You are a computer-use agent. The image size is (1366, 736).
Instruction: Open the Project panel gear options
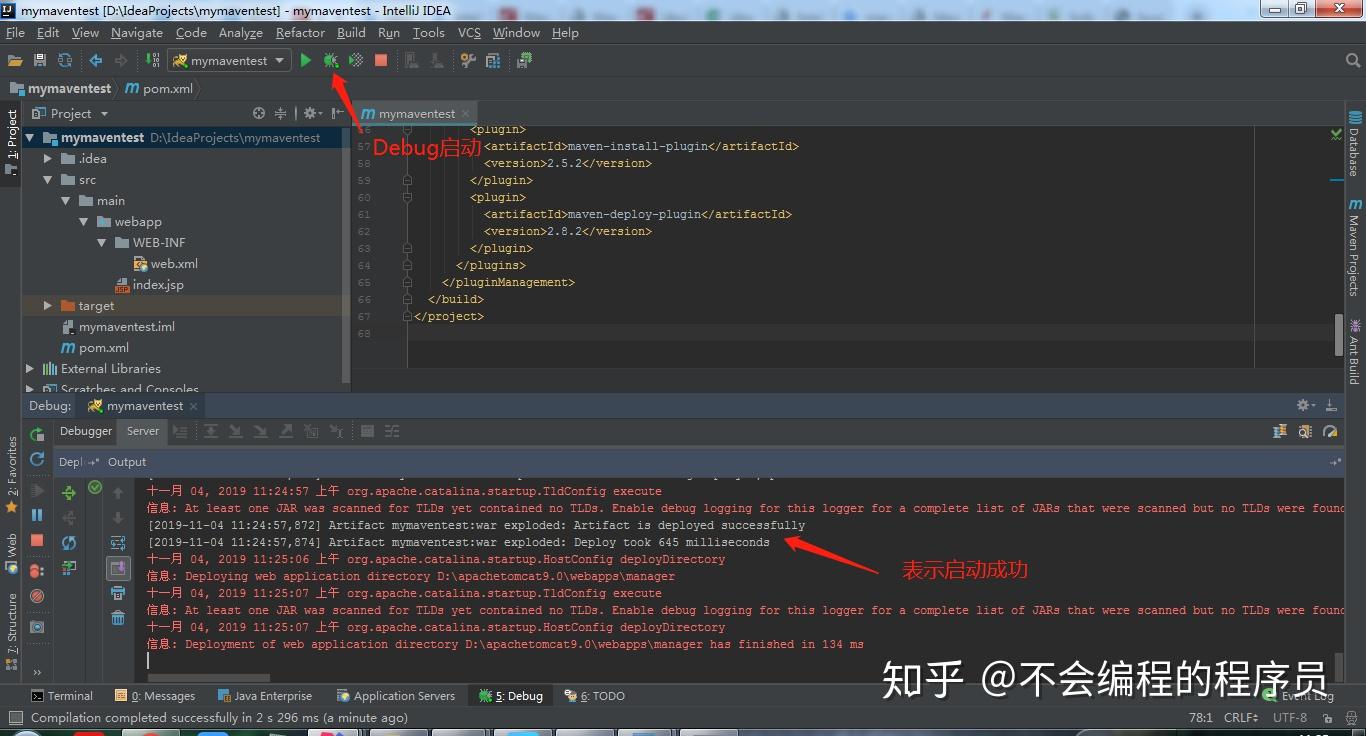(312, 114)
